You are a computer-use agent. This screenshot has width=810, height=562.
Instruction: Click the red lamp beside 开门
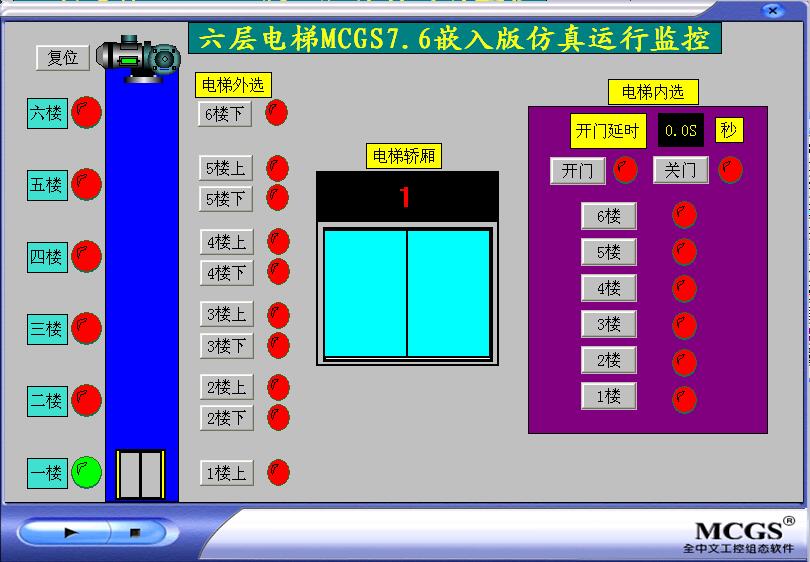625,169
